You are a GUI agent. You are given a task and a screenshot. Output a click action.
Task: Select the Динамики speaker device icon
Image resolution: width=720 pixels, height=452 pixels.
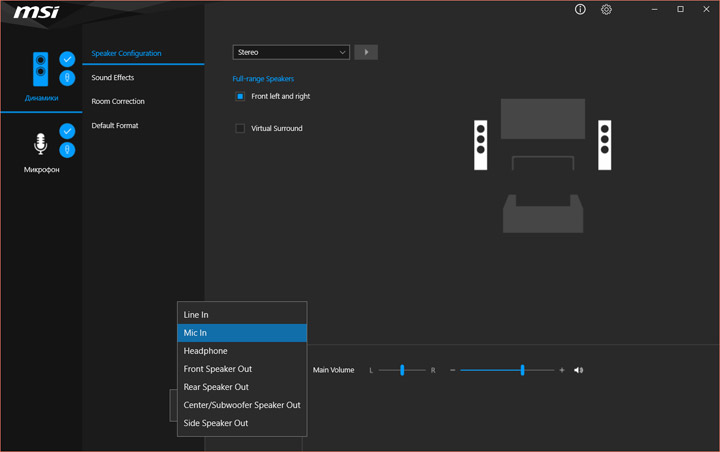click(40, 69)
